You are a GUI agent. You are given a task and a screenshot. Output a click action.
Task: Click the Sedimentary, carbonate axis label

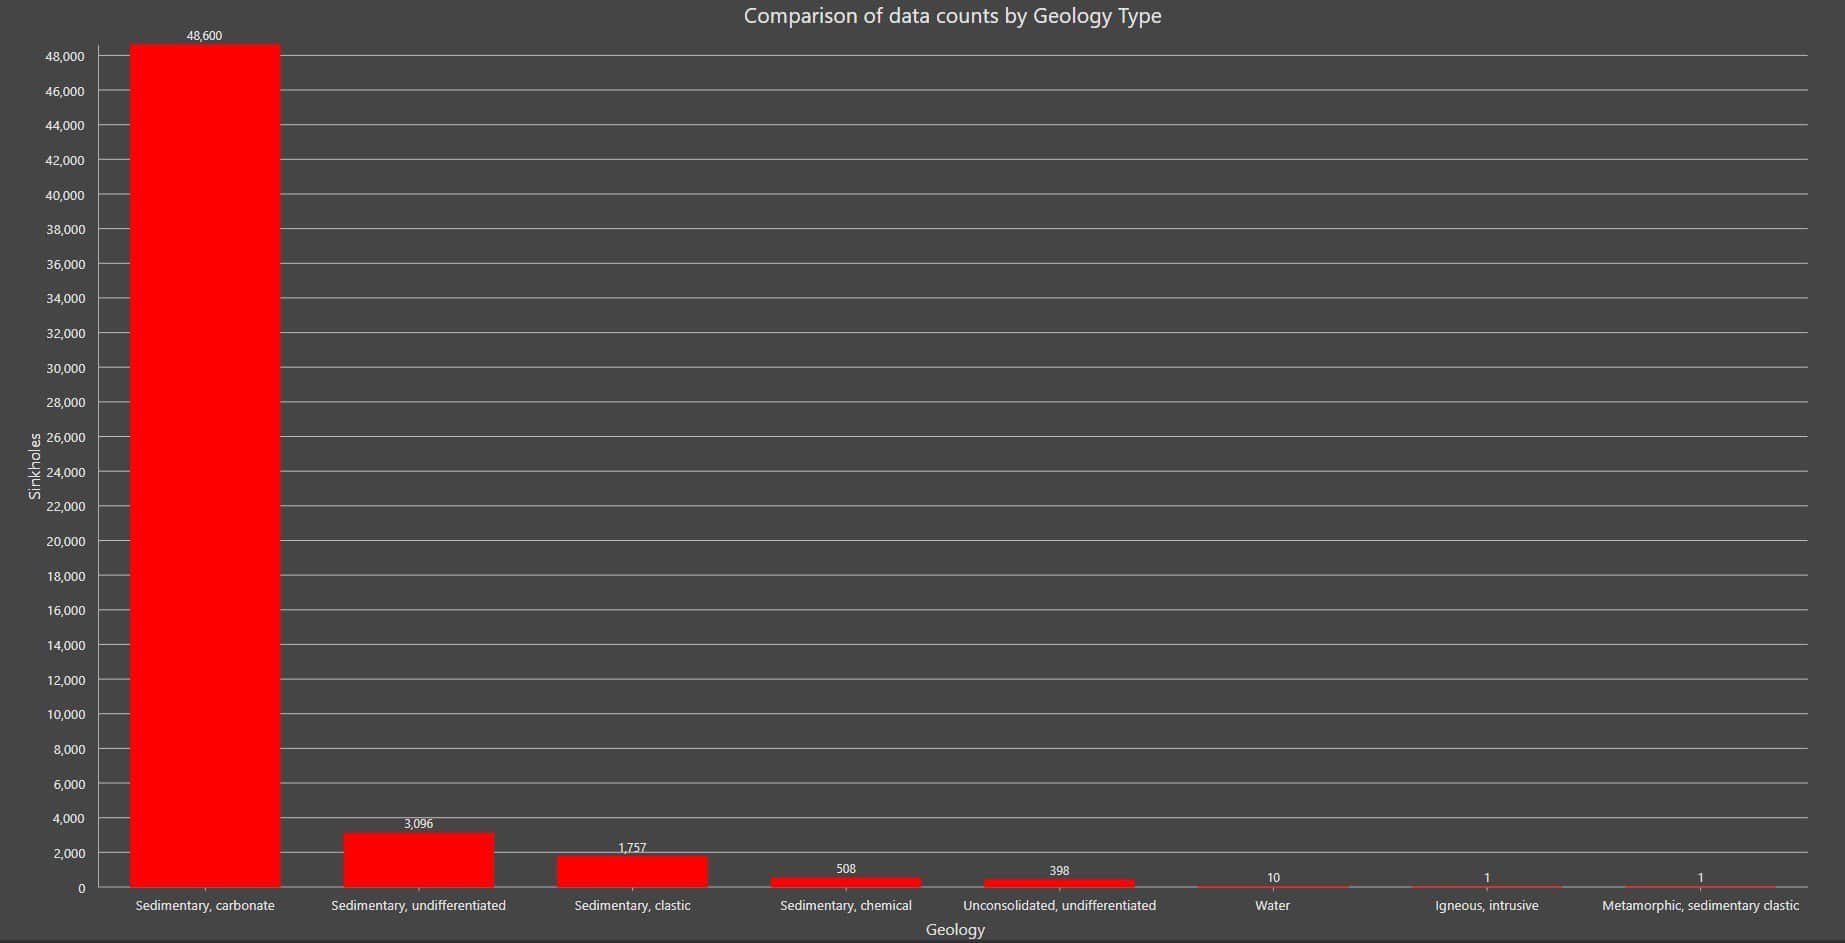[205, 906]
